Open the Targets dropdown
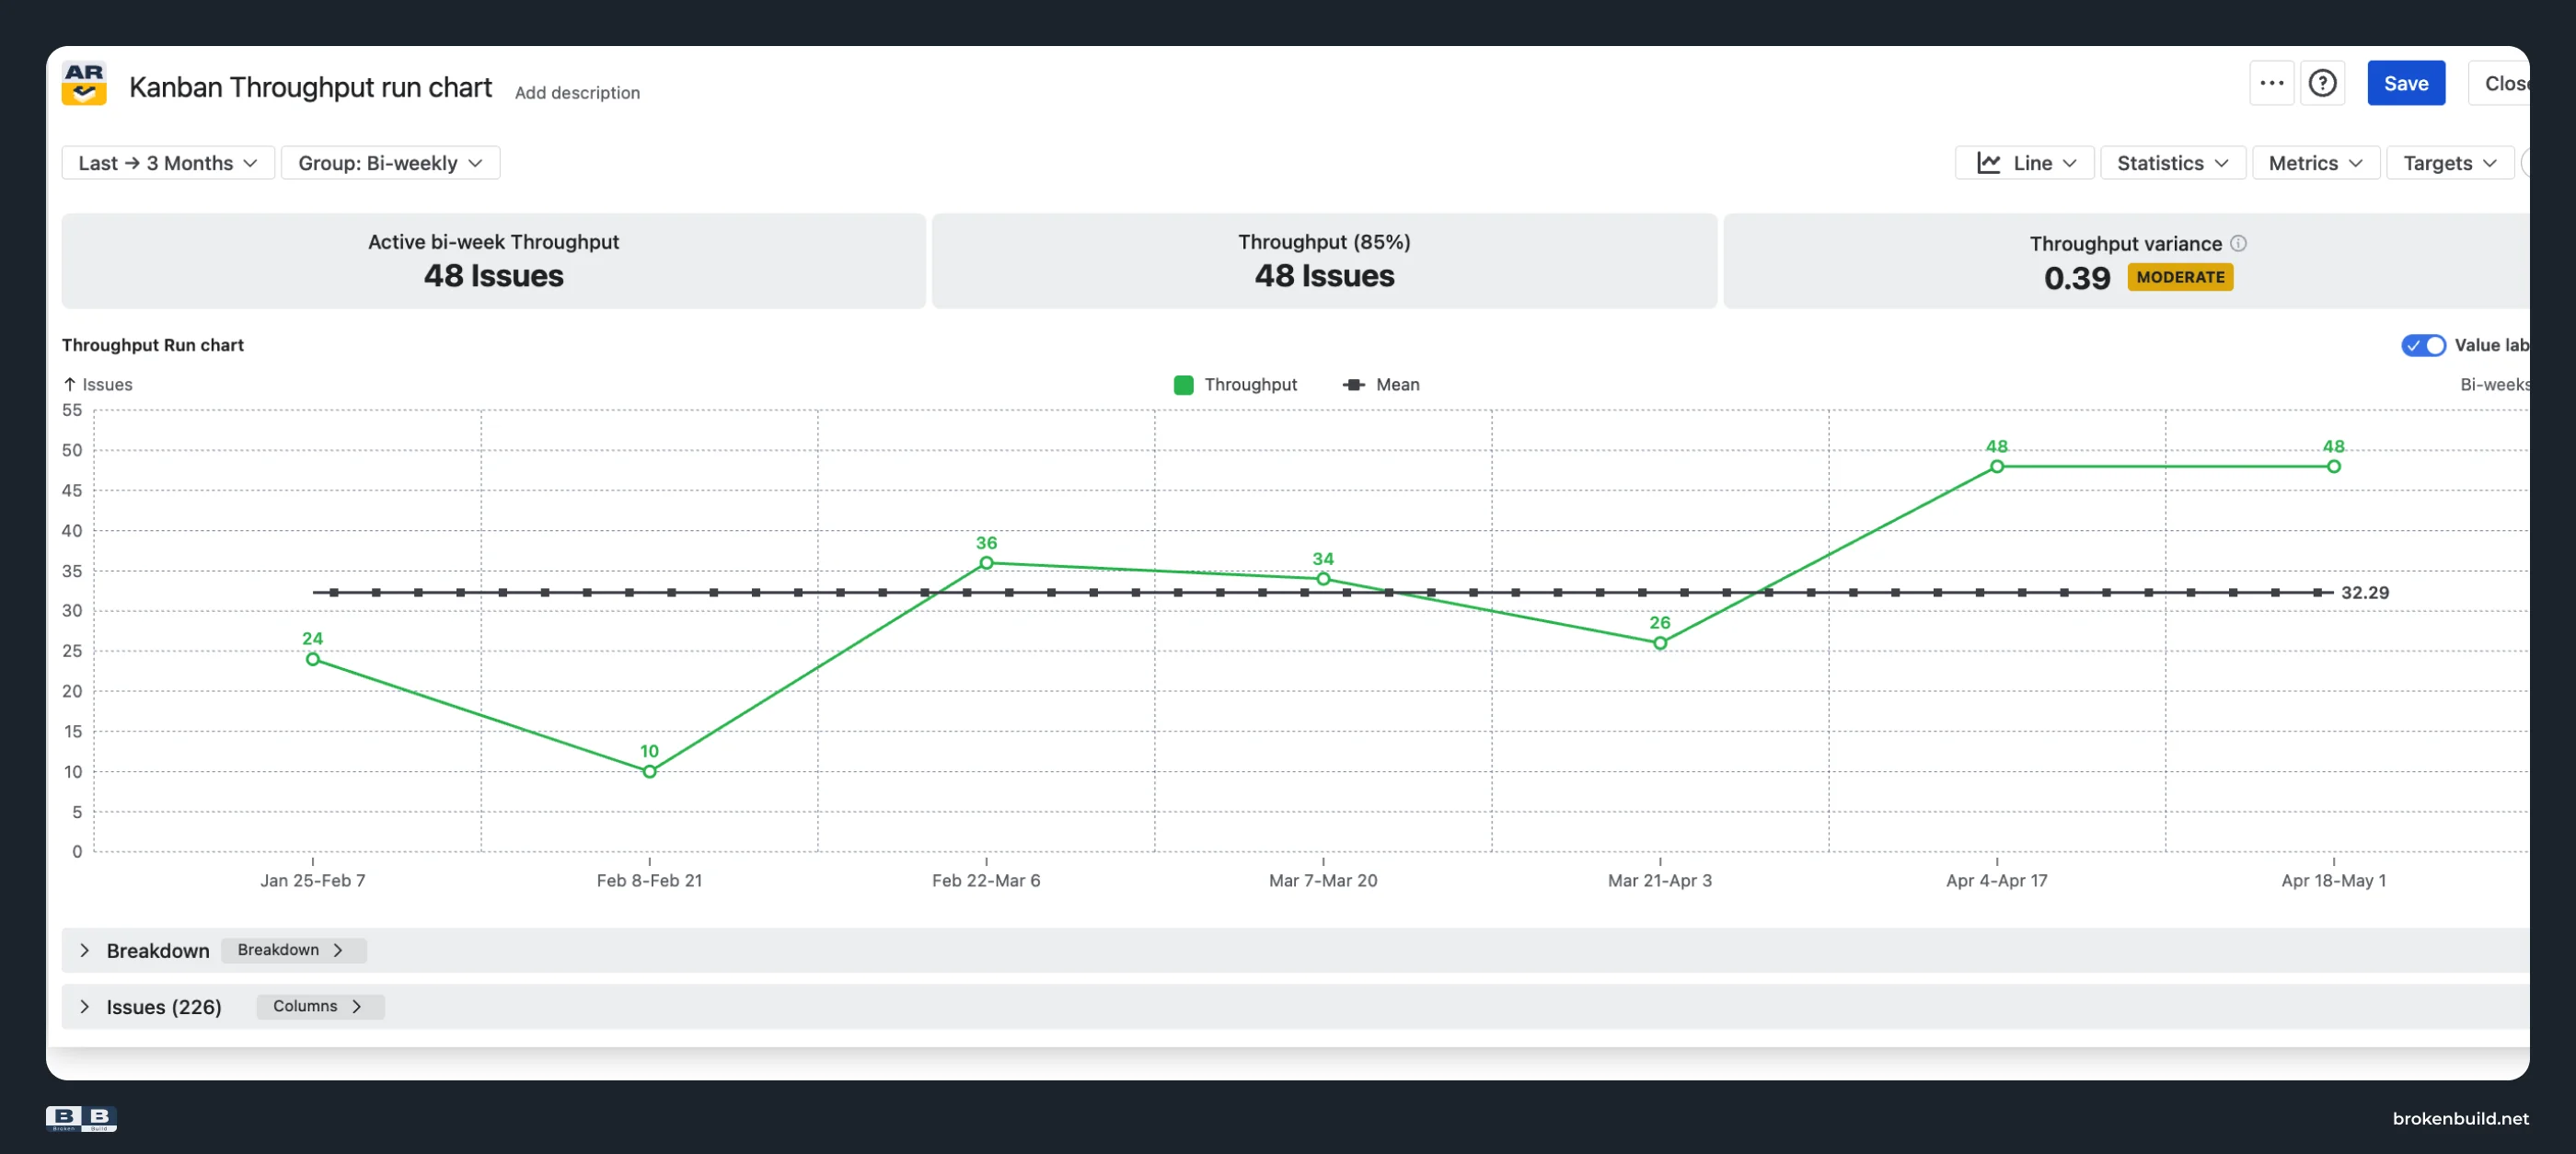 click(x=2450, y=163)
